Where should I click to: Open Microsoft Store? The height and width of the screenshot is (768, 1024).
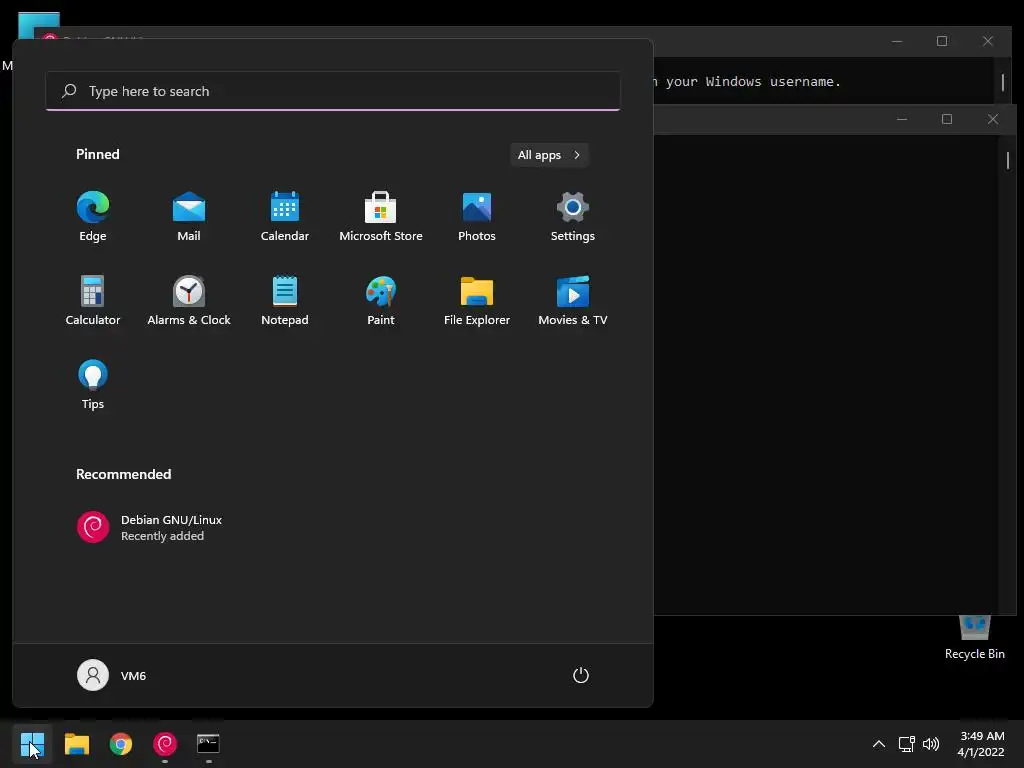coord(381,217)
